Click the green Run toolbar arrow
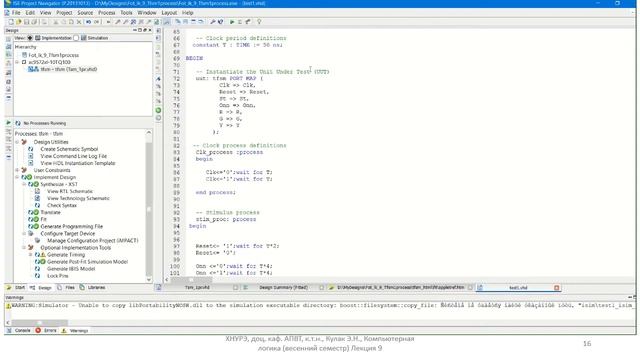640x360 pixels. (x=232, y=22)
